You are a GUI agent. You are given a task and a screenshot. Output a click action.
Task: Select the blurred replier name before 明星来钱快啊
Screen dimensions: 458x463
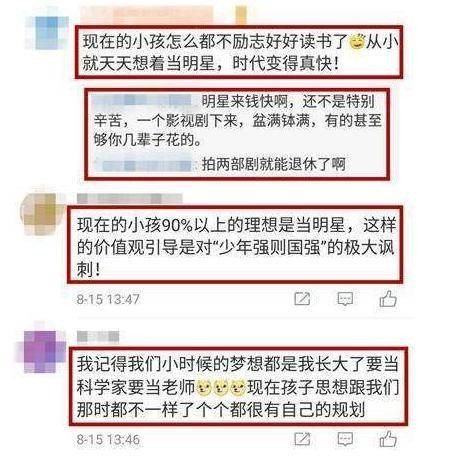click(x=143, y=100)
